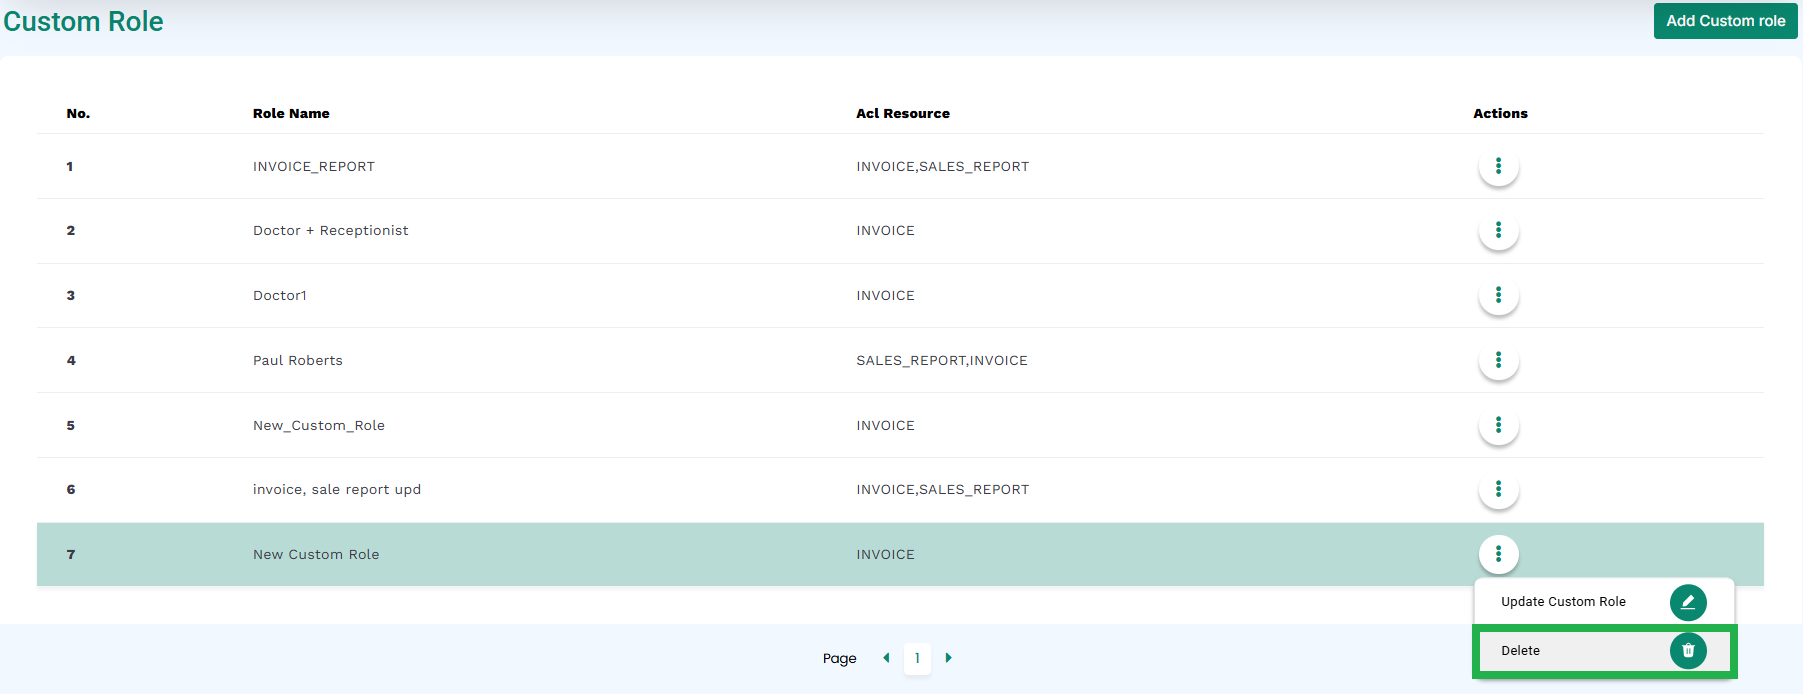Screen dimensions: 1803x694
Task: Click the INVOICE_REPORT role name
Action: pos(314,167)
